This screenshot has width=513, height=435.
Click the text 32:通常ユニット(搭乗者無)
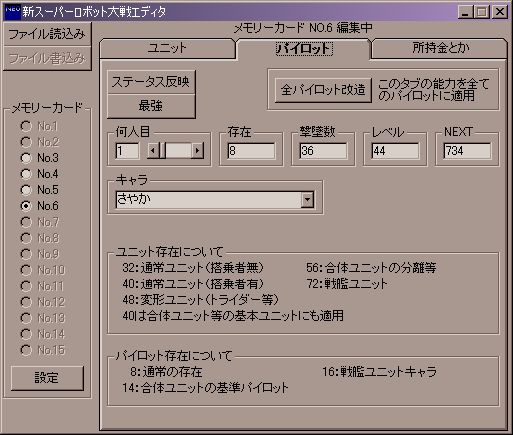[x=193, y=268]
